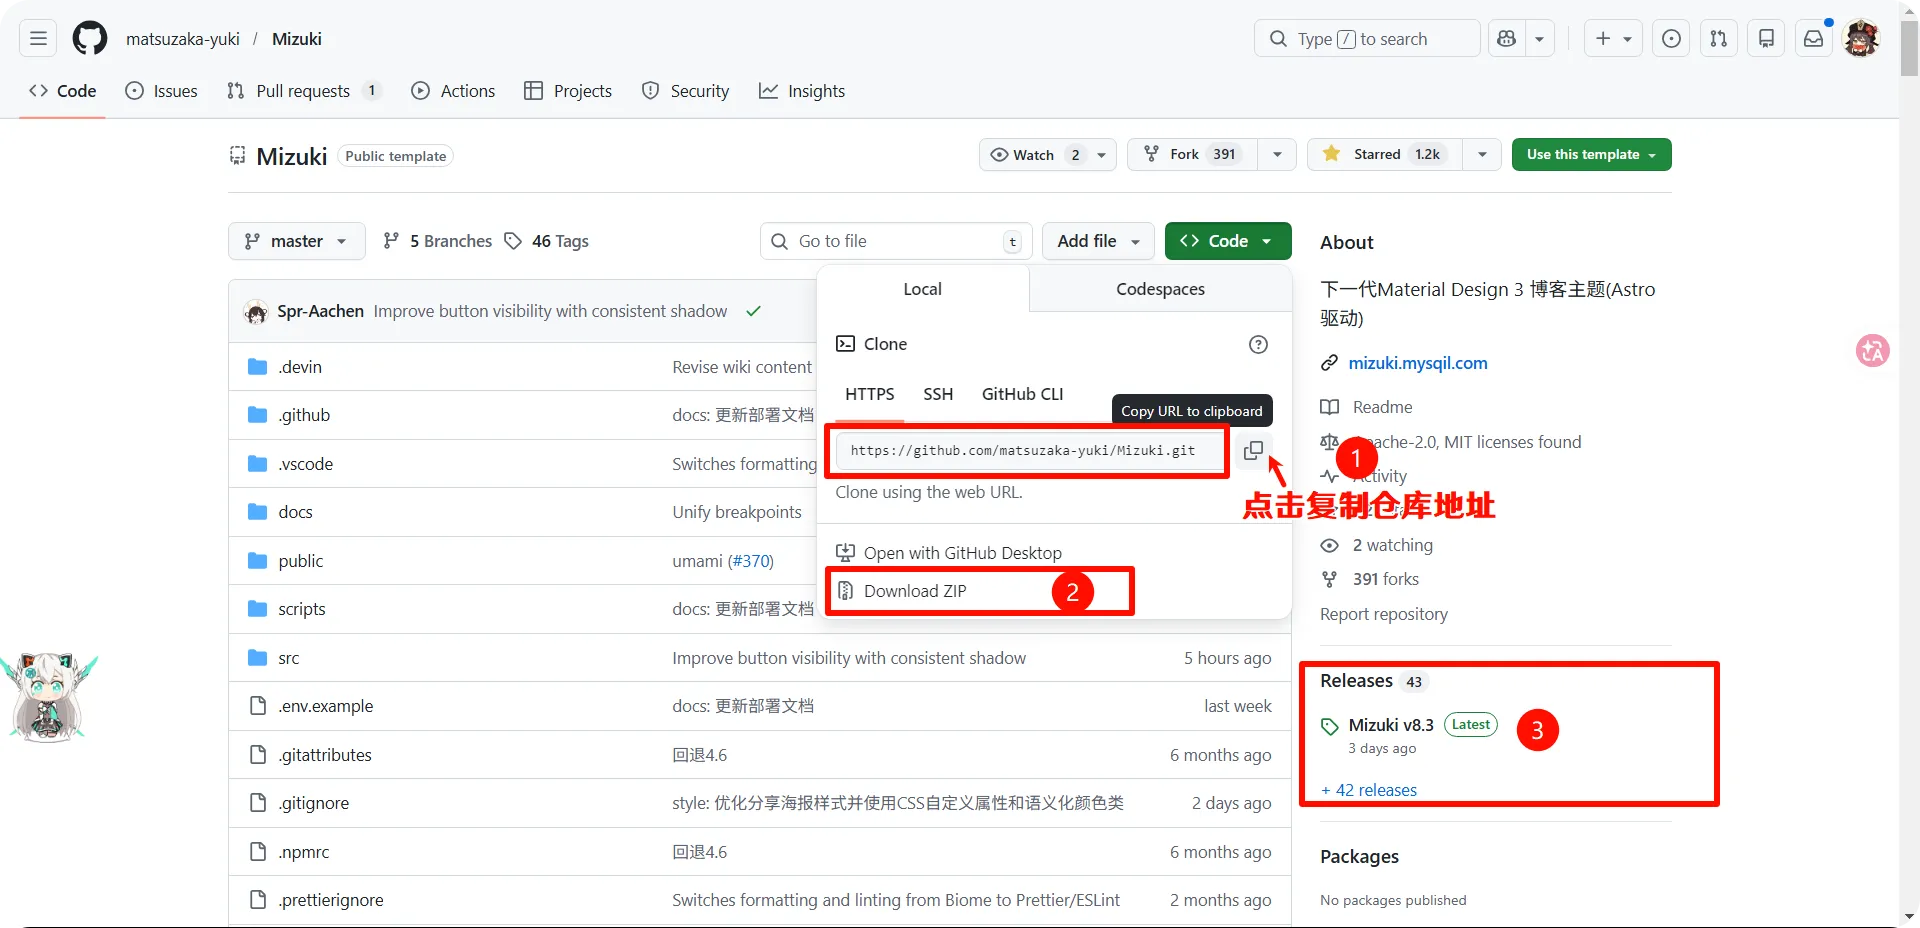Select the Local tab
The image size is (1920, 928).
(x=922, y=289)
